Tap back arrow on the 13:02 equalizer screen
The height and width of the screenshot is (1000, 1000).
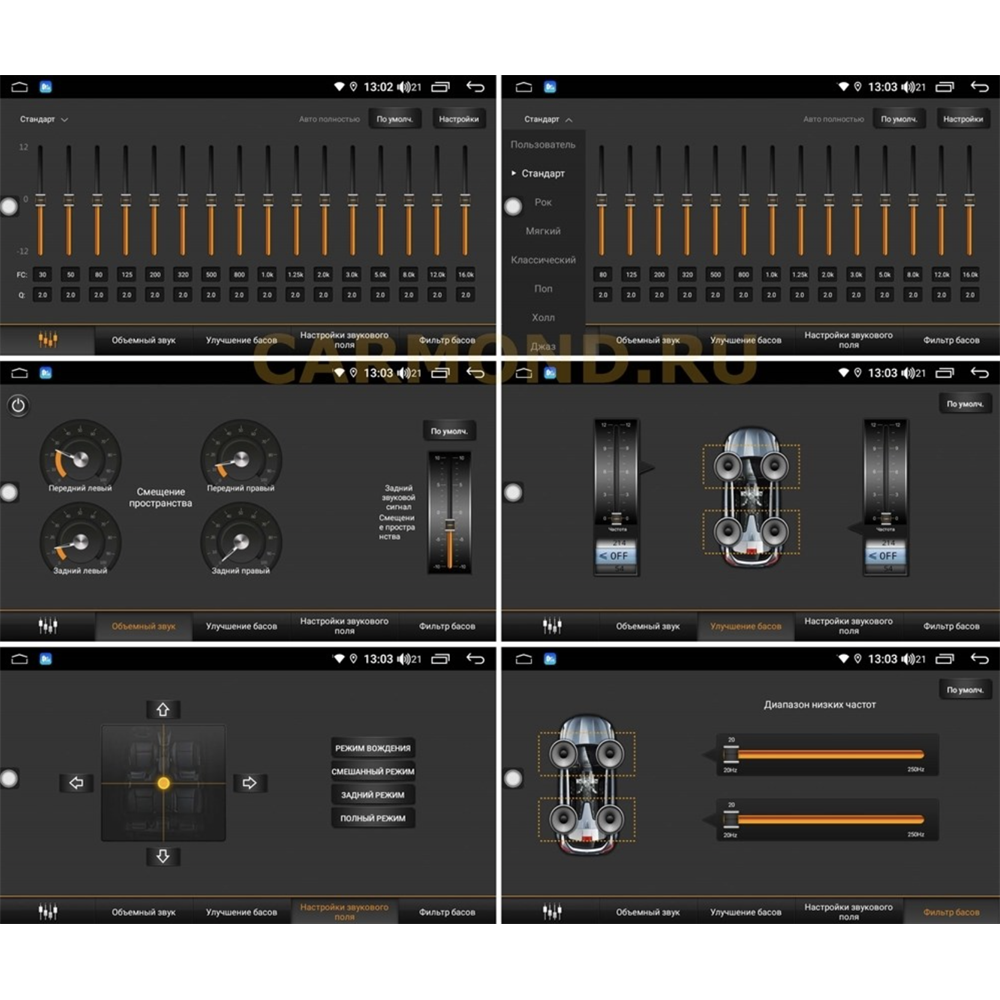pyautogui.click(x=475, y=87)
